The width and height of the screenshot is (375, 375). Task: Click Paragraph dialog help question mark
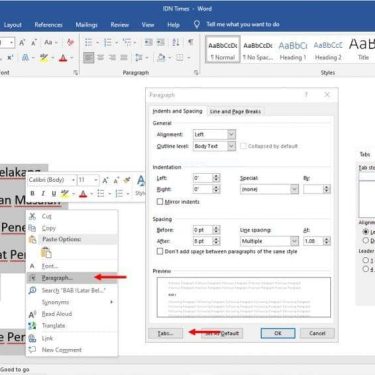click(306, 95)
